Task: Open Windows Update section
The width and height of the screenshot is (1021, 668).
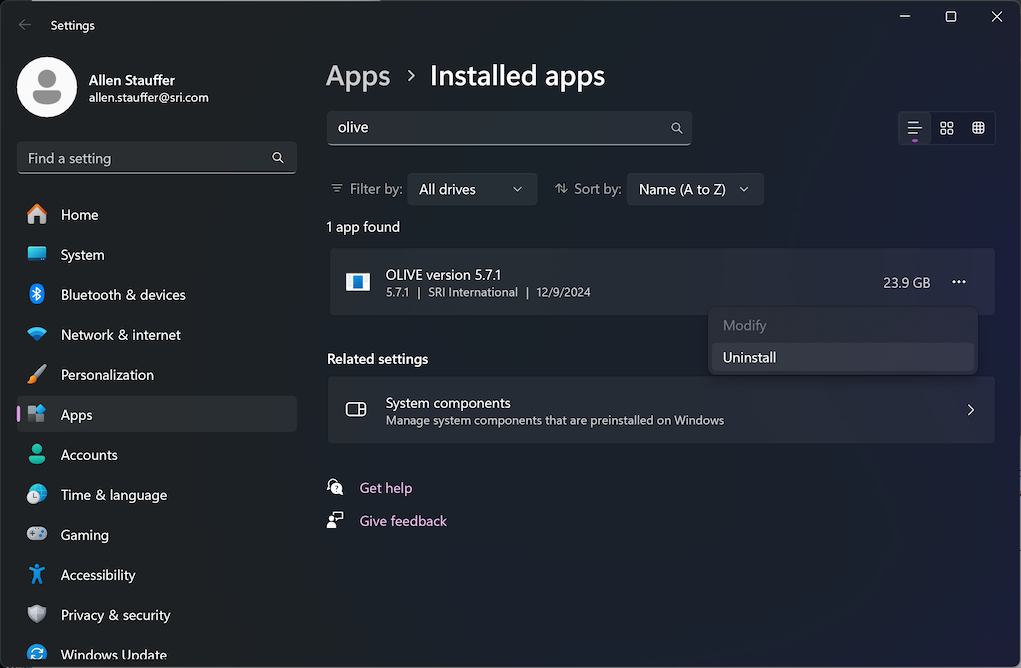Action: [x=112, y=653]
